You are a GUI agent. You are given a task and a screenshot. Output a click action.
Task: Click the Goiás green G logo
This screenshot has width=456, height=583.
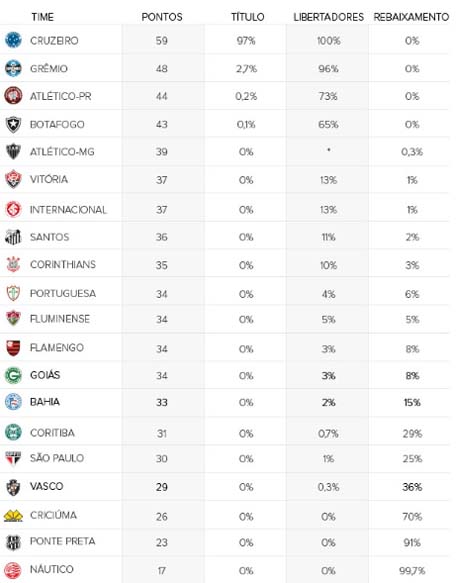[x=13, y=375]
